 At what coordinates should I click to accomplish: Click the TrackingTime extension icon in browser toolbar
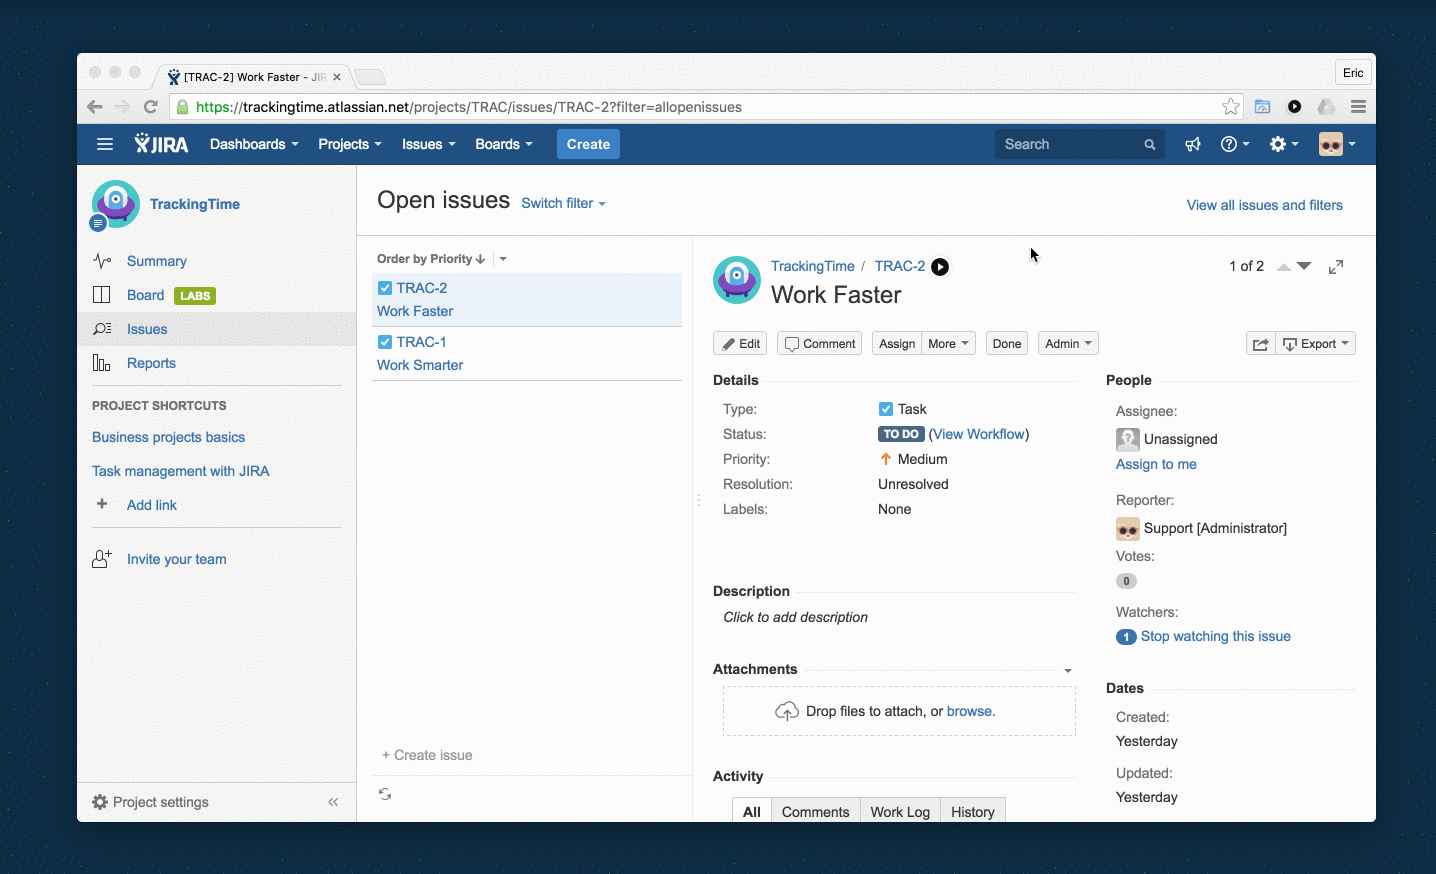click(1294, 107)
